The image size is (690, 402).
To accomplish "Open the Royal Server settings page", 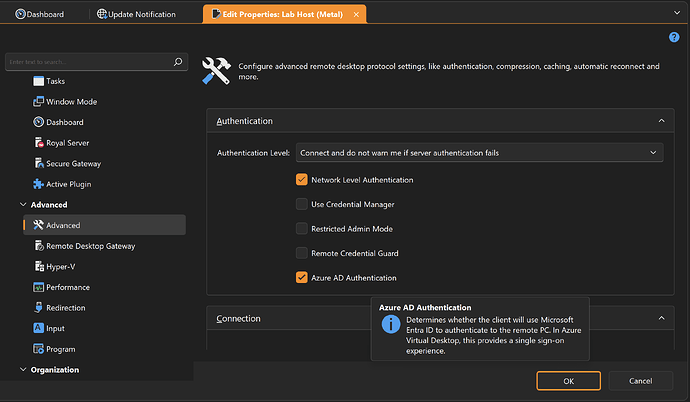I will [69, 143].
